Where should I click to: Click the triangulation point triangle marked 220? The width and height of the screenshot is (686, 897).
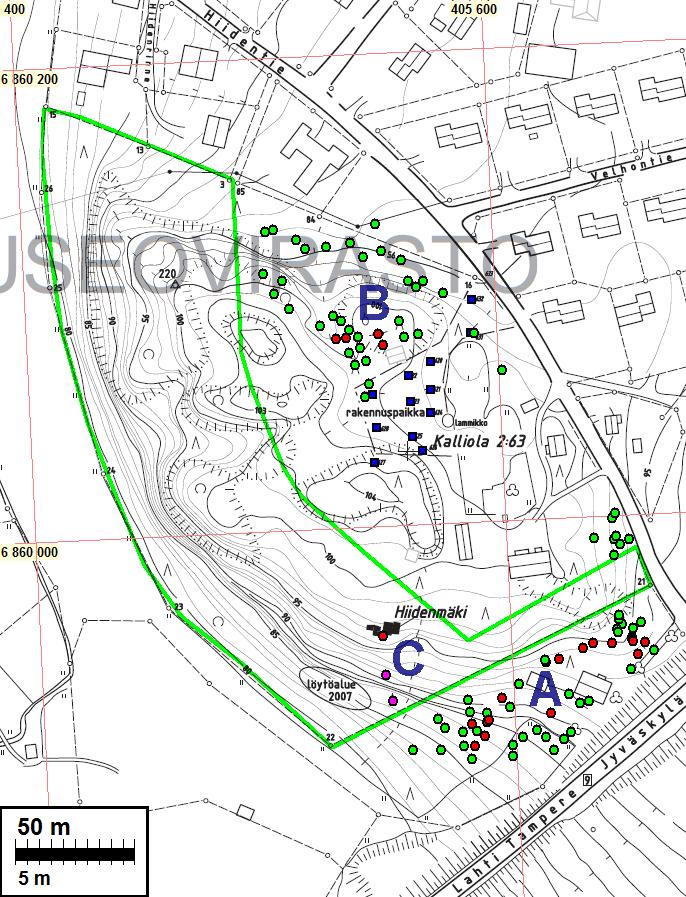[176, 283]
